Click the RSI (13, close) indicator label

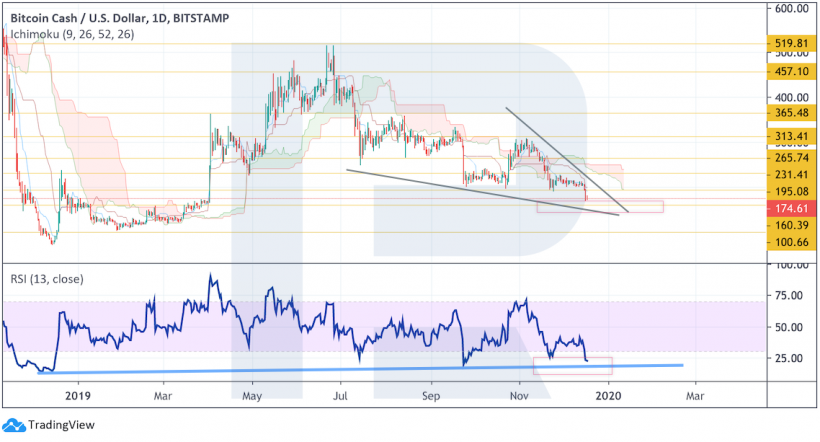pyautogui.click(x=47, y=279)
